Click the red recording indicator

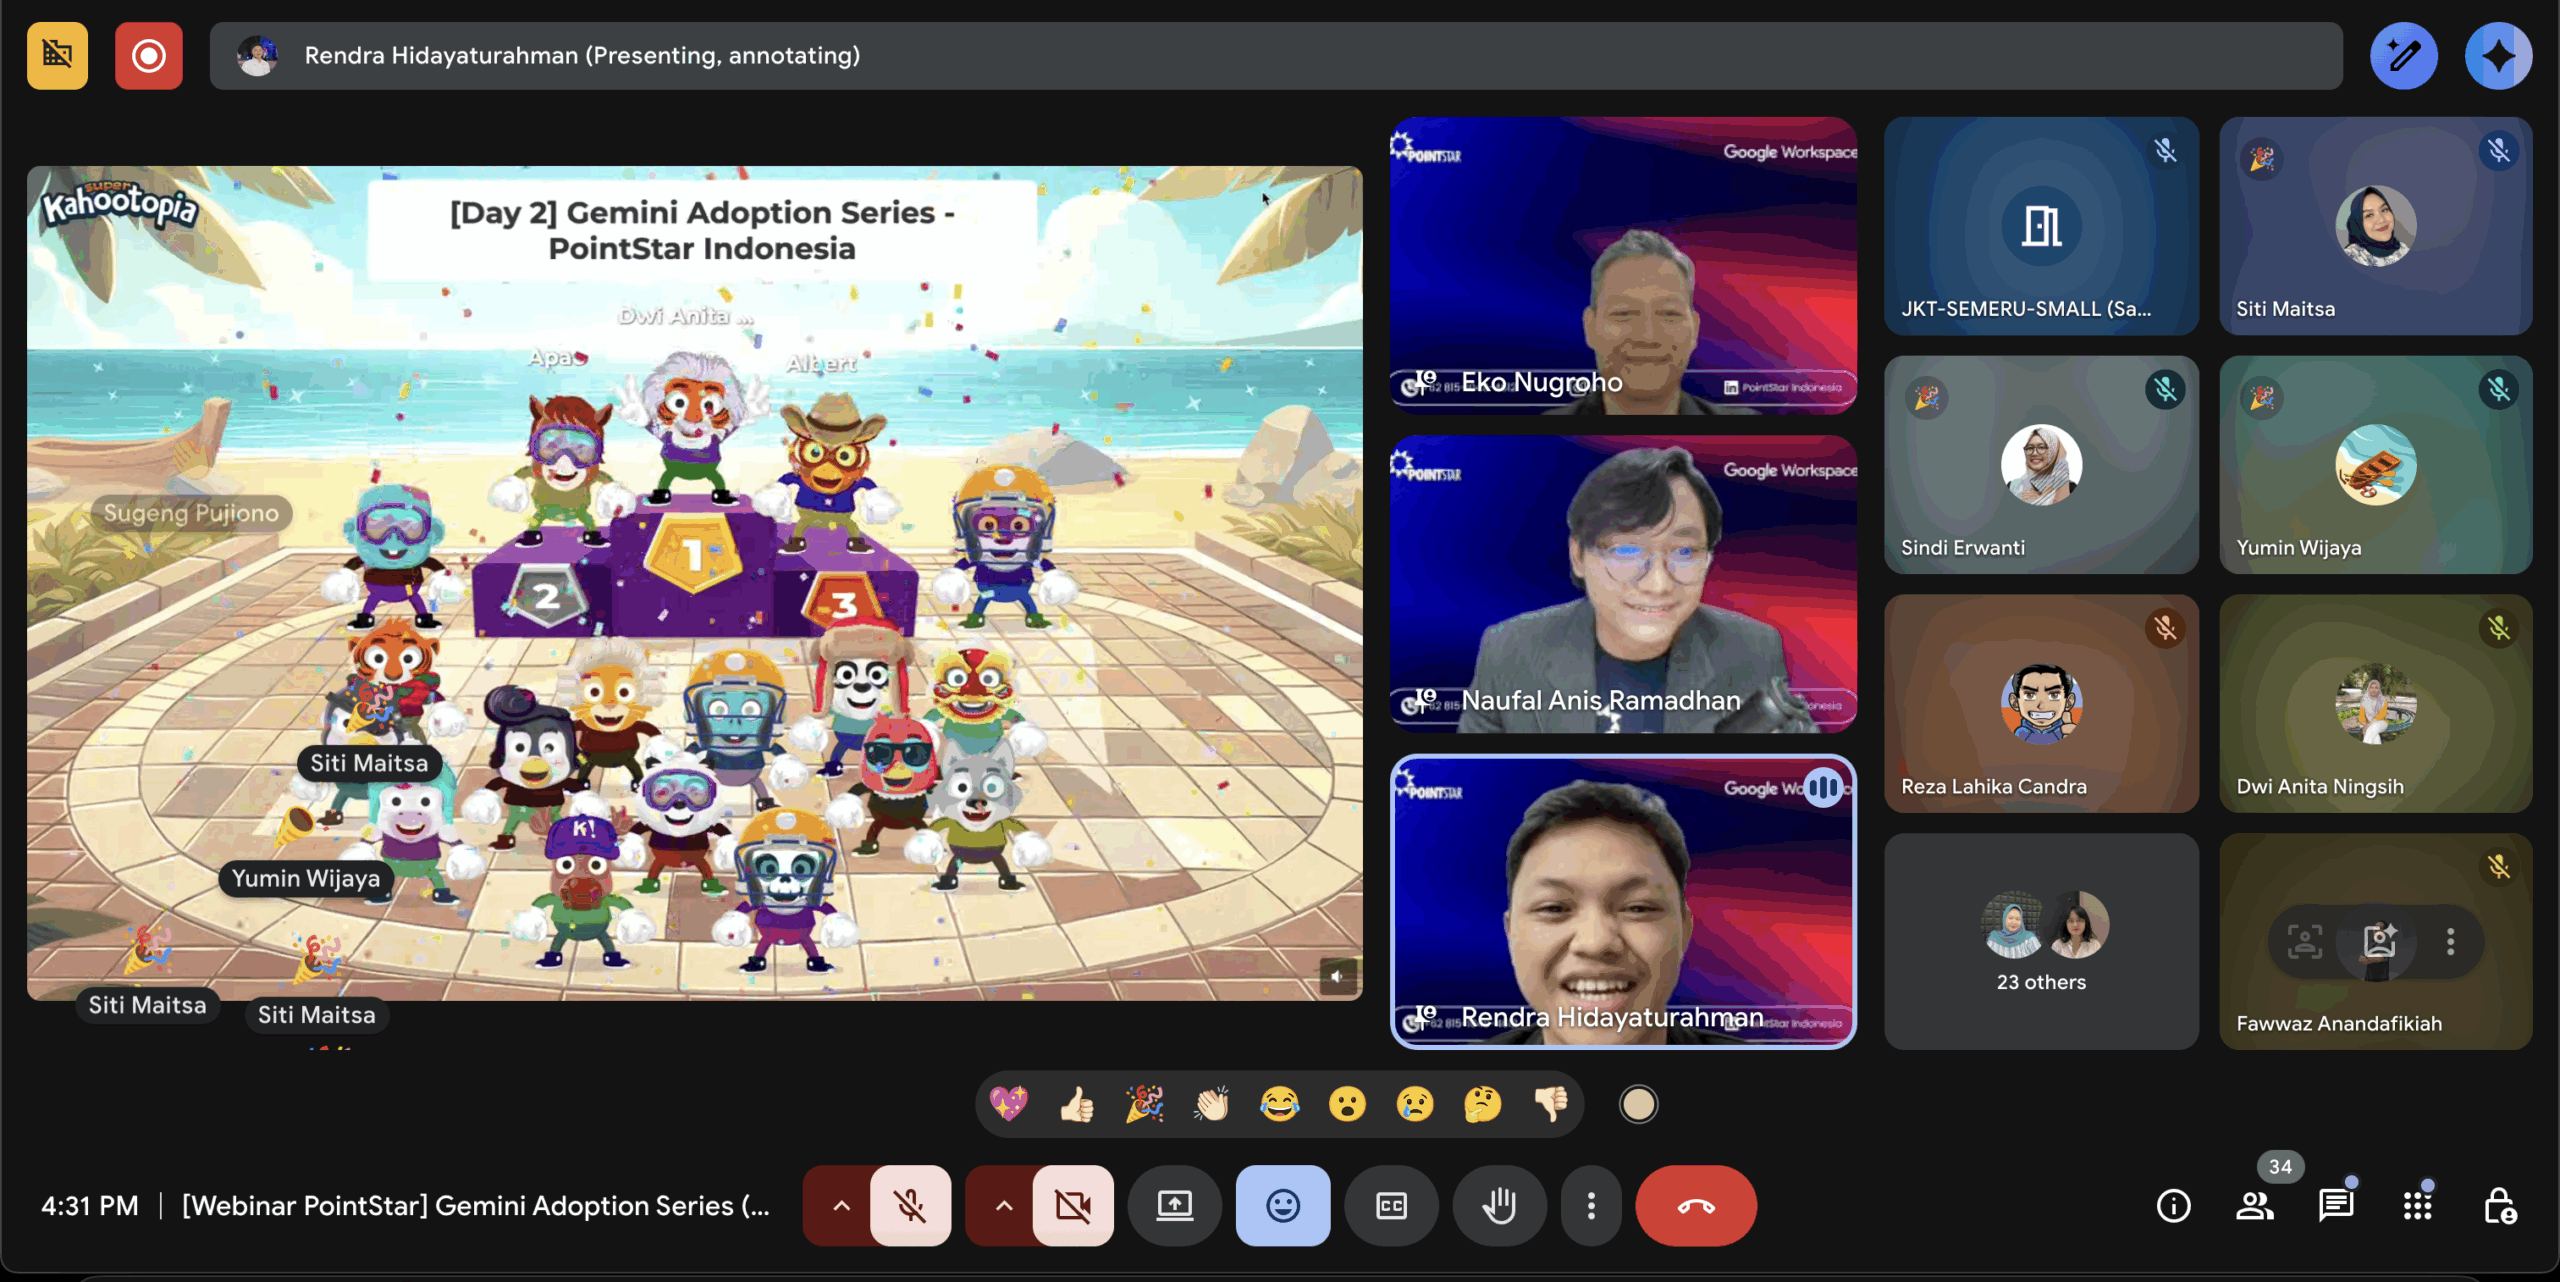tap(149, 56)
